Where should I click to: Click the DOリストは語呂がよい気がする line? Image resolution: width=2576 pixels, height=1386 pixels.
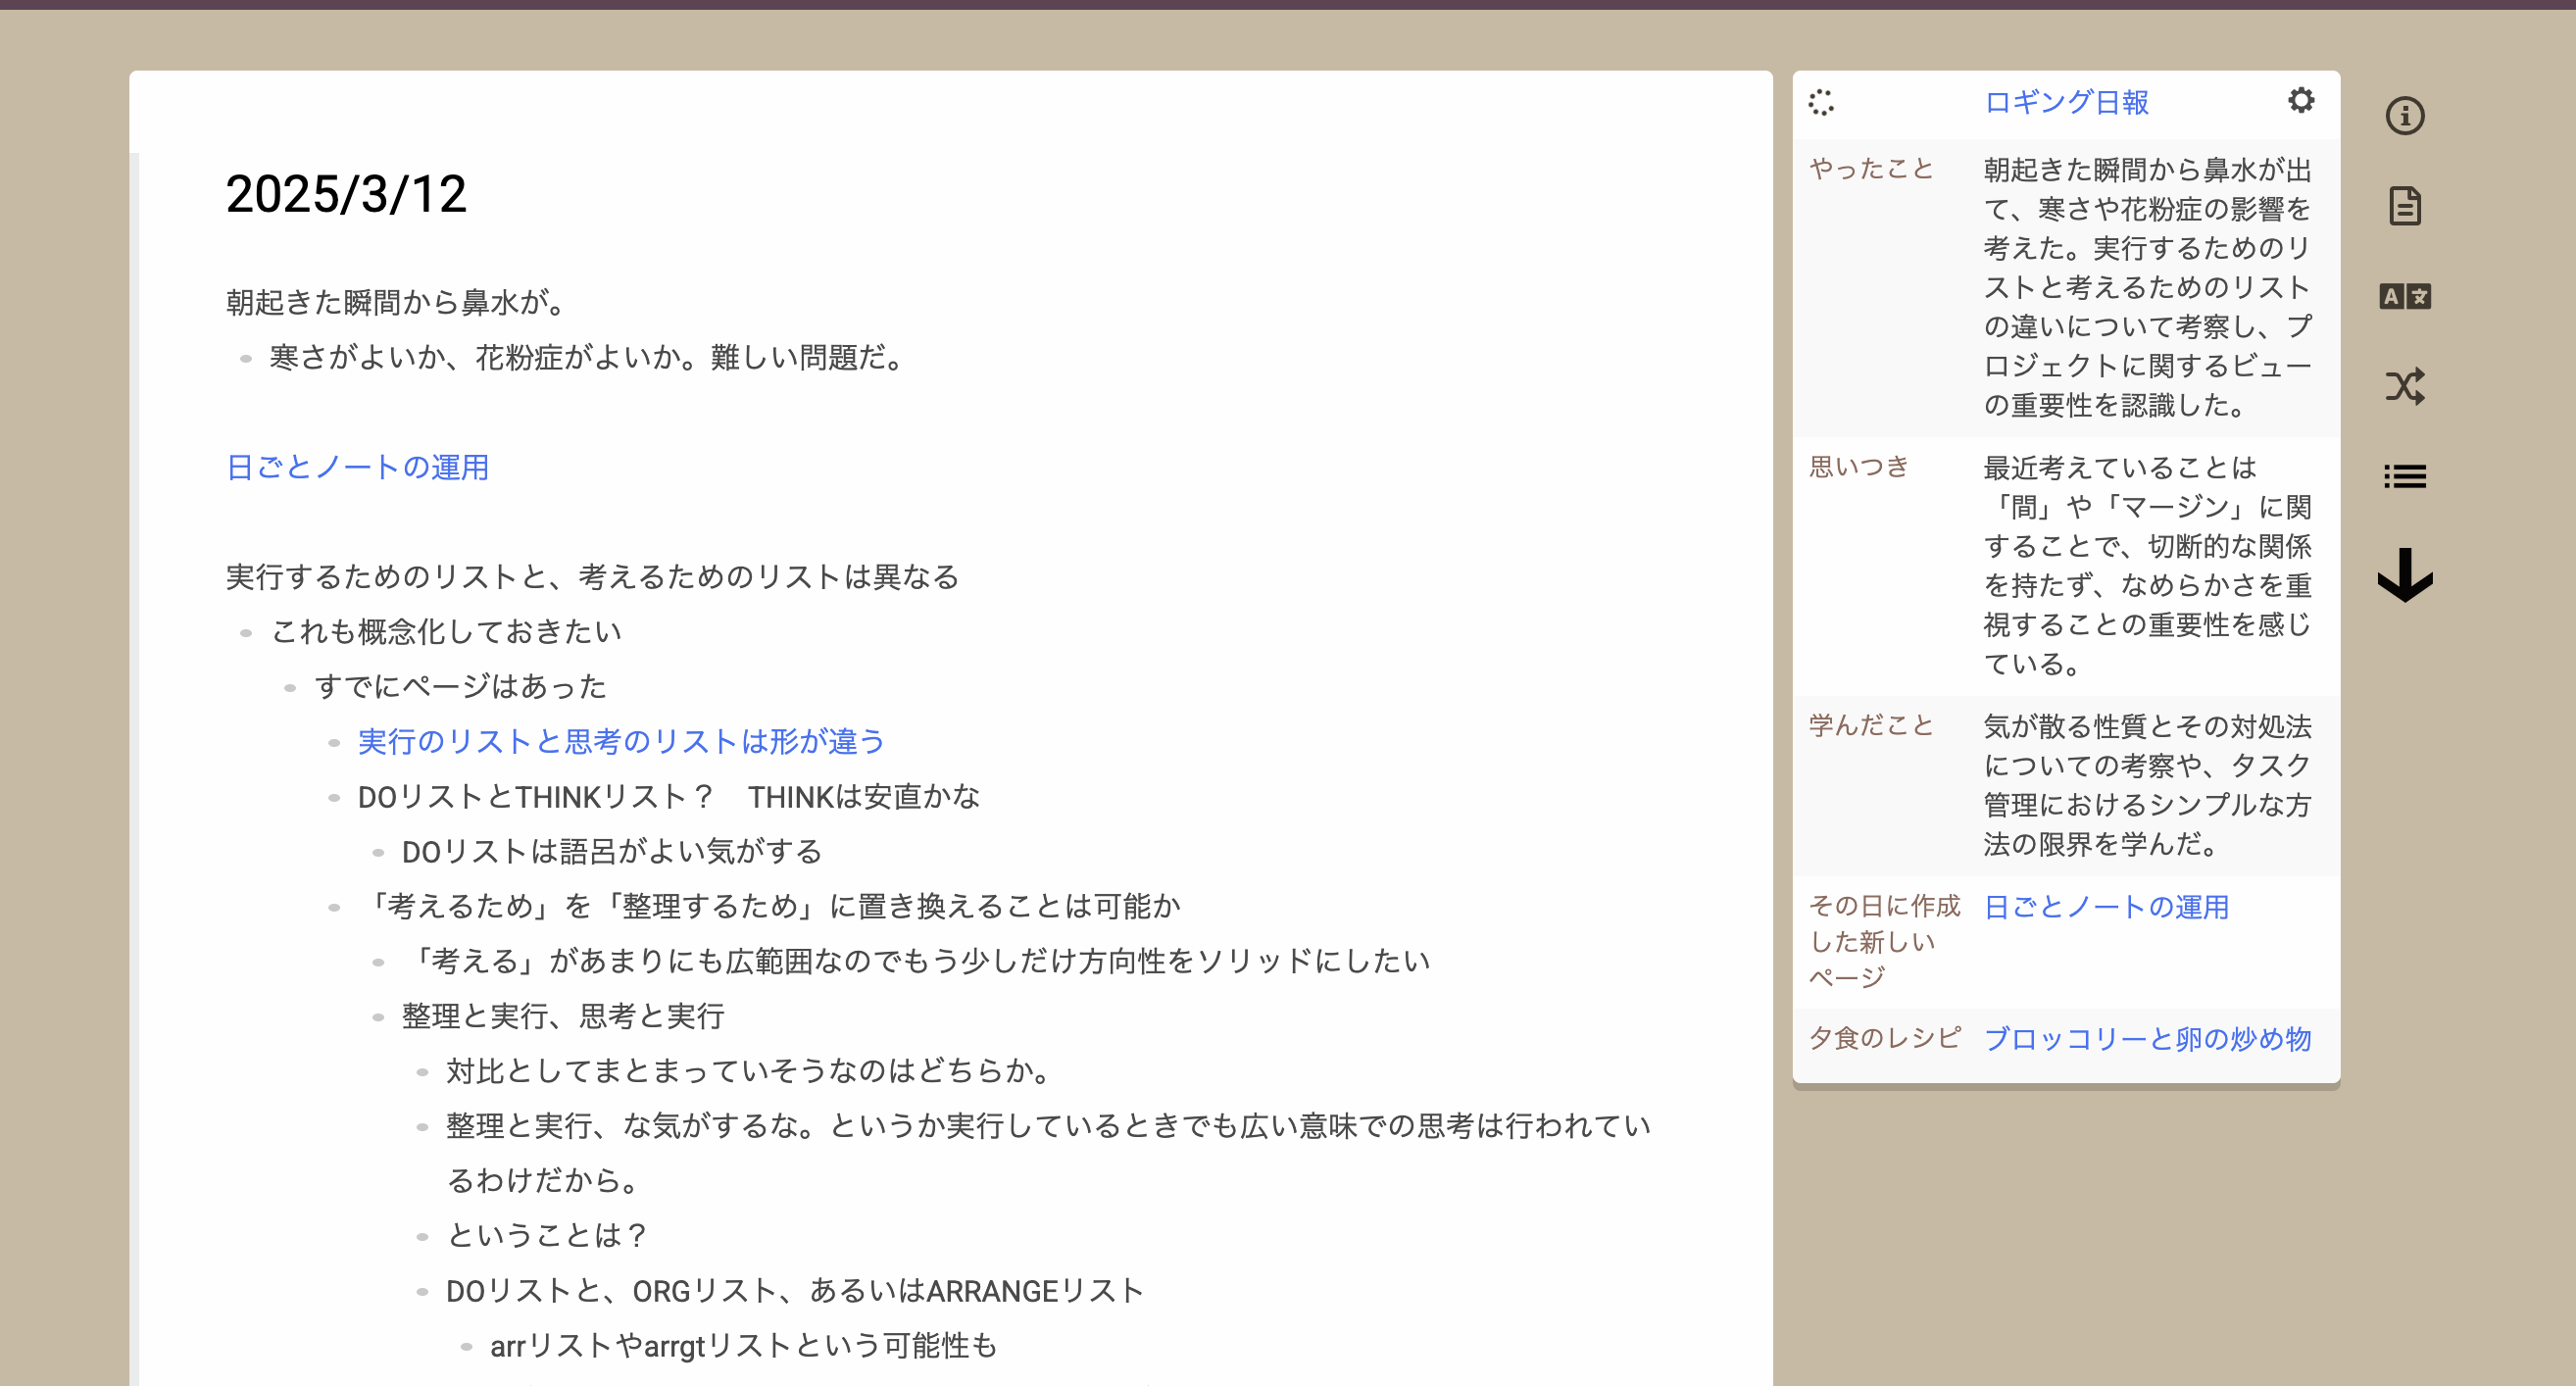[611, 851]
